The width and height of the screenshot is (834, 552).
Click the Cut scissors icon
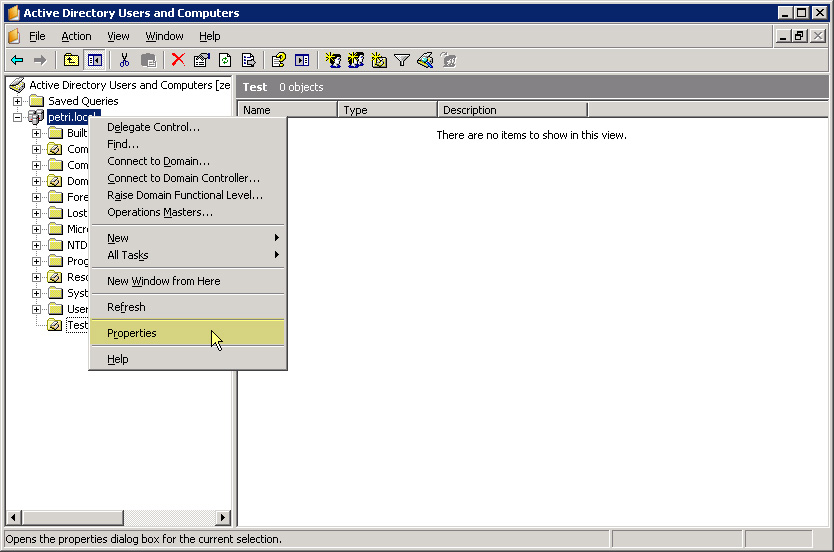[x=124, y=60]
